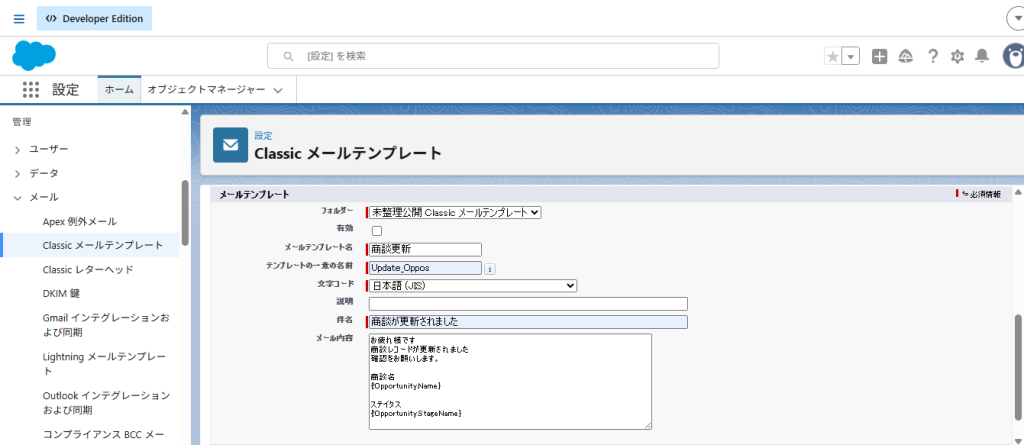This screenshot has height=445, width=1024.
Task: Open Gmail インテグレーションおよび同期
Action: (106, 325)
